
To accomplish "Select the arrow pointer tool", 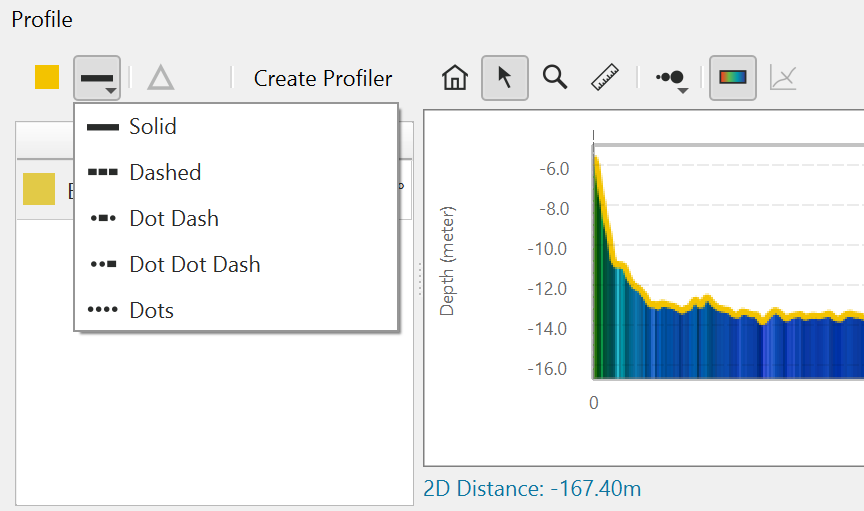I will pos(505,78).
